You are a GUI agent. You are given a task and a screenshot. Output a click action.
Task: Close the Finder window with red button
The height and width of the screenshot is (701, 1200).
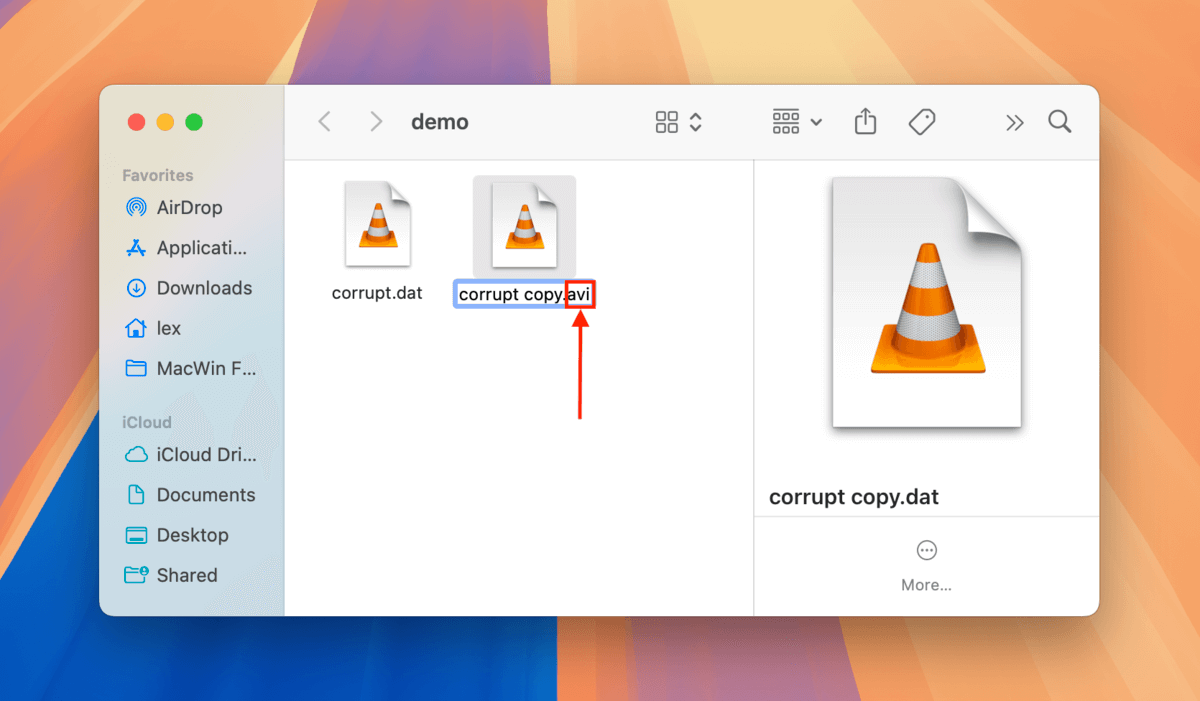136,122
